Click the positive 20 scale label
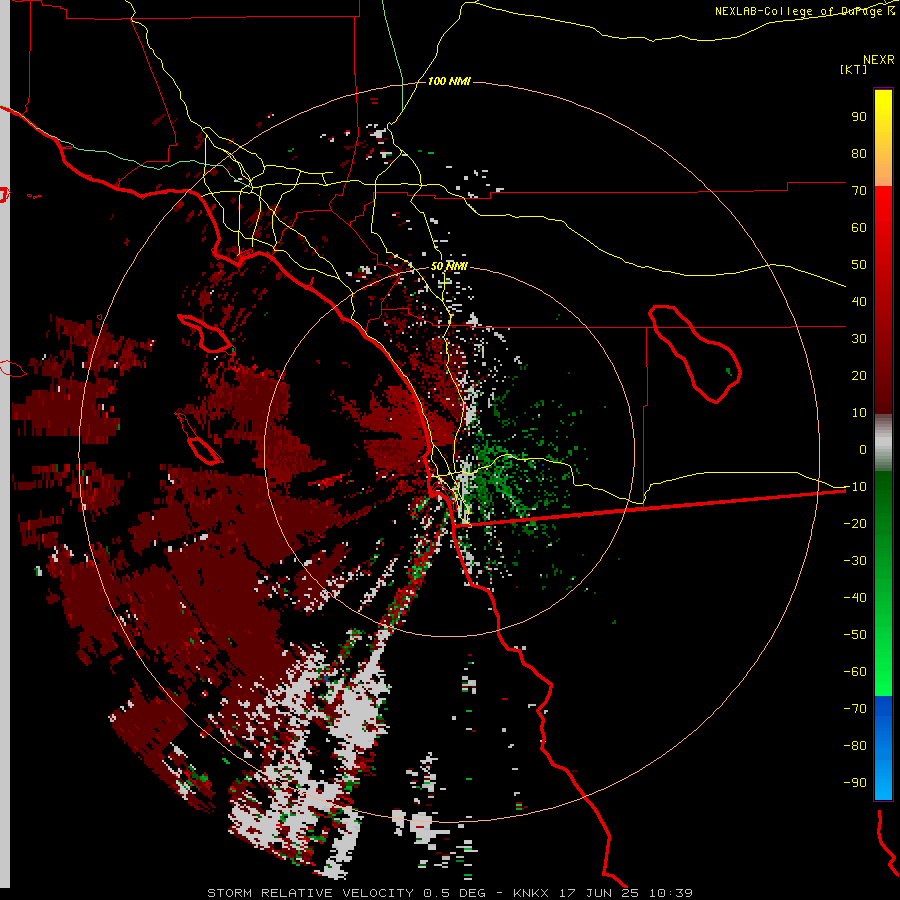This screenshot has height=900, width=900. (859, 375)
